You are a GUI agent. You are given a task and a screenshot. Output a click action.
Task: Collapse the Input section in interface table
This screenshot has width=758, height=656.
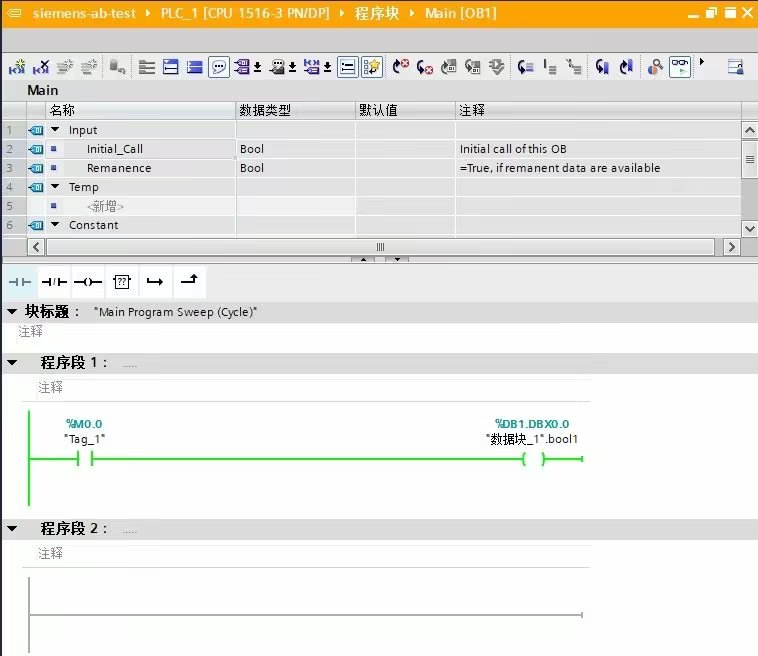[x=55, y=130]
